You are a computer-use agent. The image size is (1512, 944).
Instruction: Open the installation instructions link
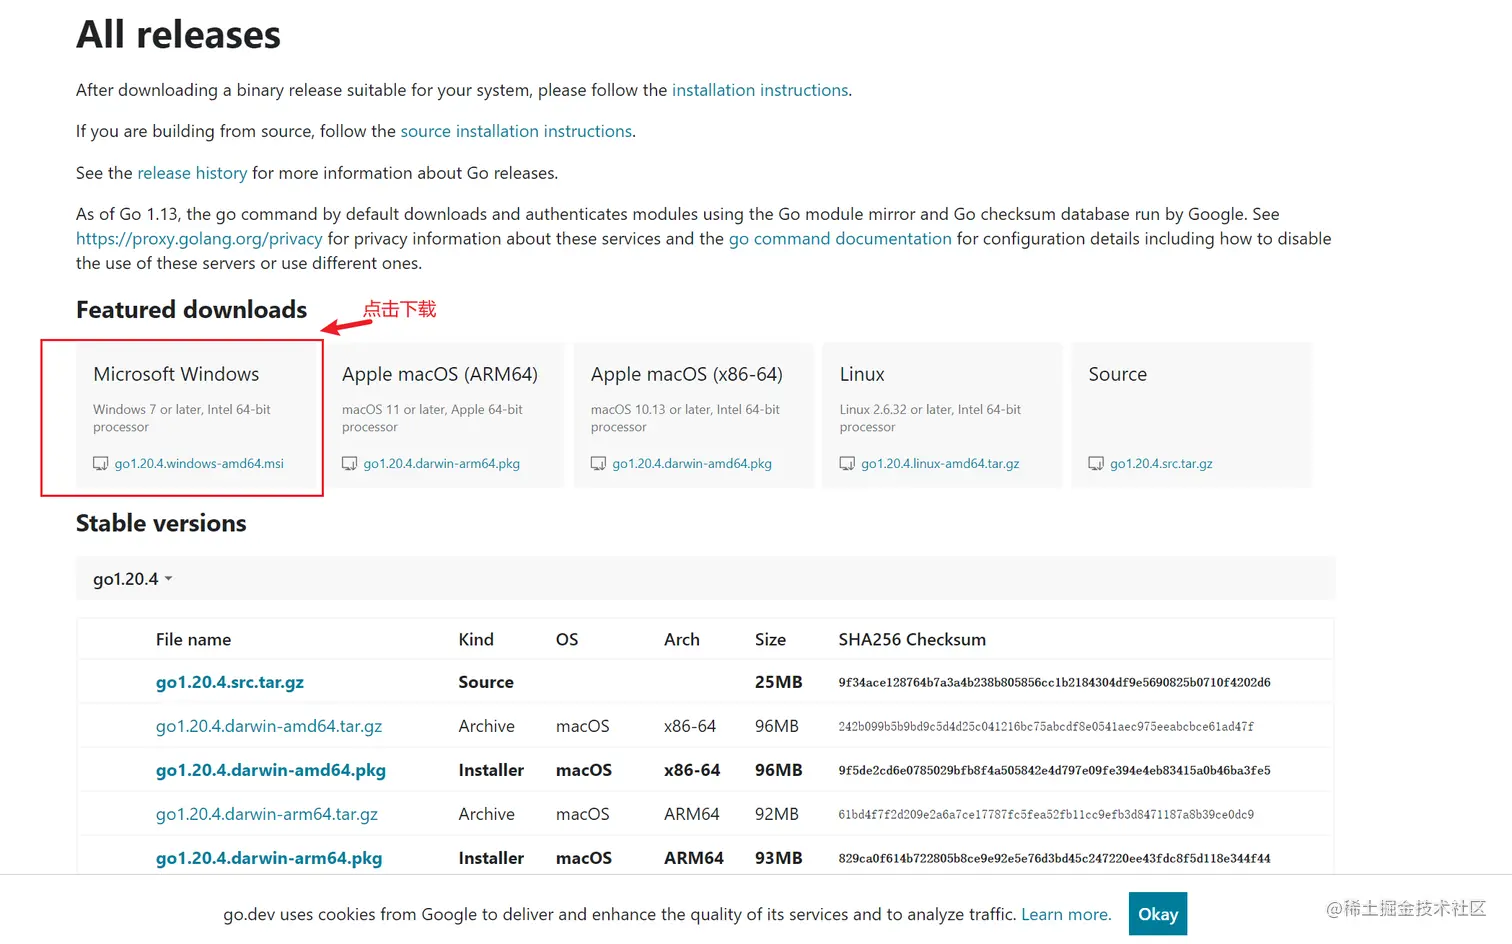pos(760,90)
